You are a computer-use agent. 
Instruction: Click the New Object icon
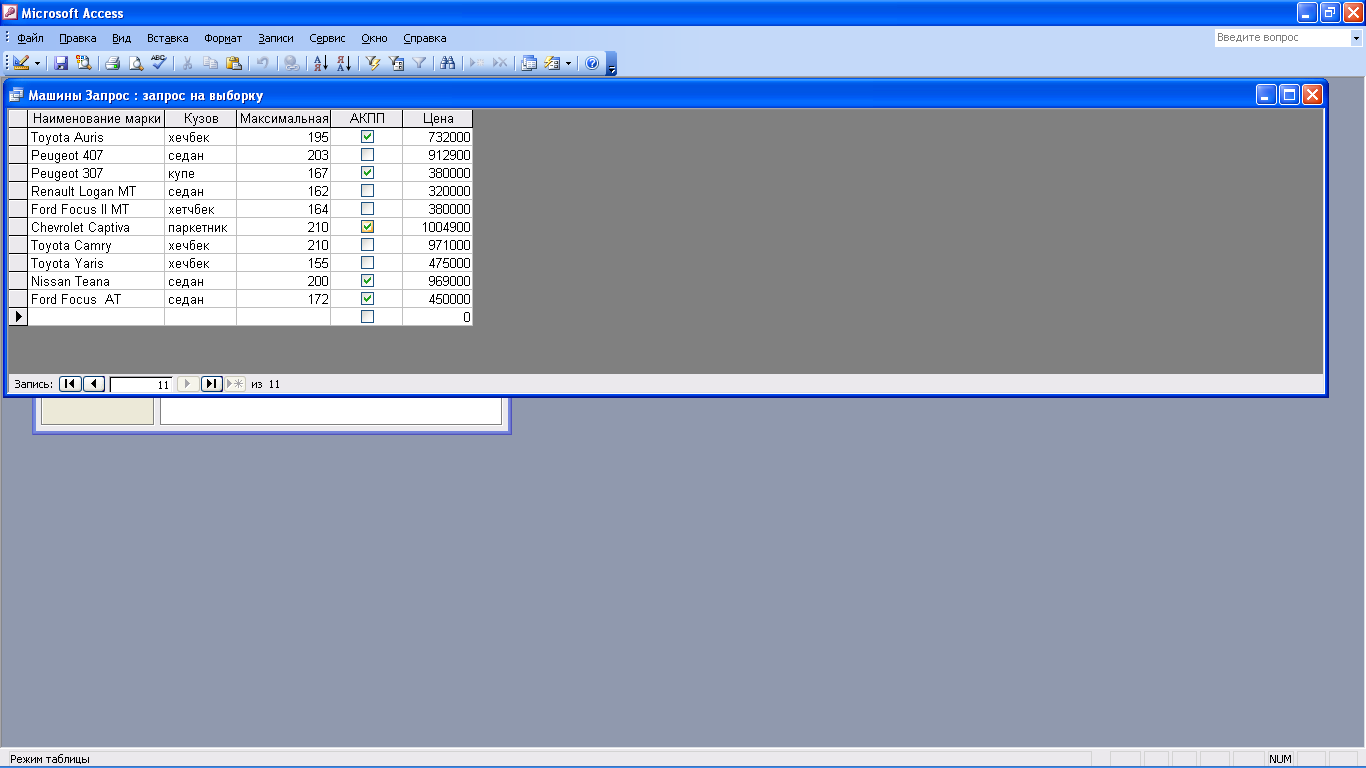pos(552,63)
